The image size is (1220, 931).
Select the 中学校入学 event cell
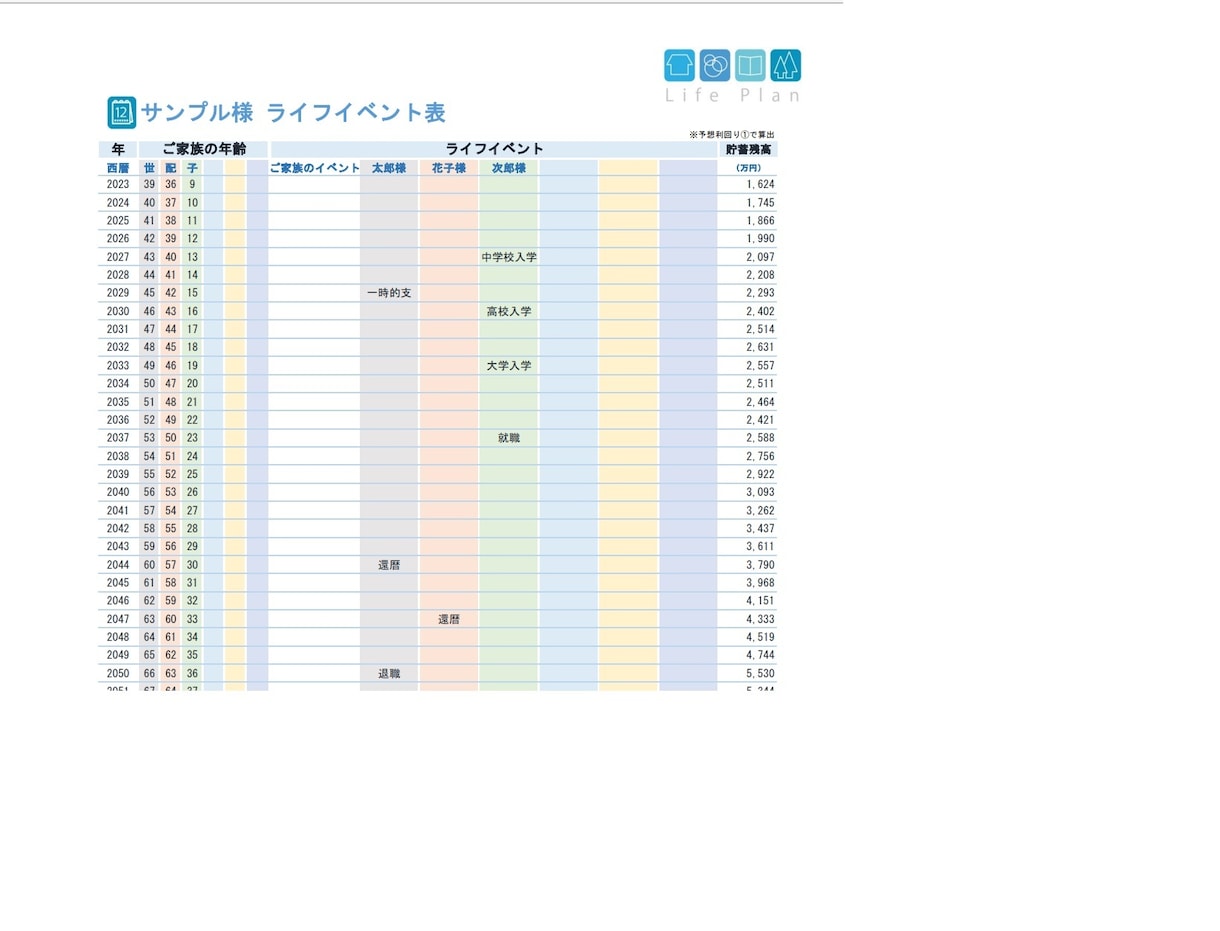coord(509,257)
